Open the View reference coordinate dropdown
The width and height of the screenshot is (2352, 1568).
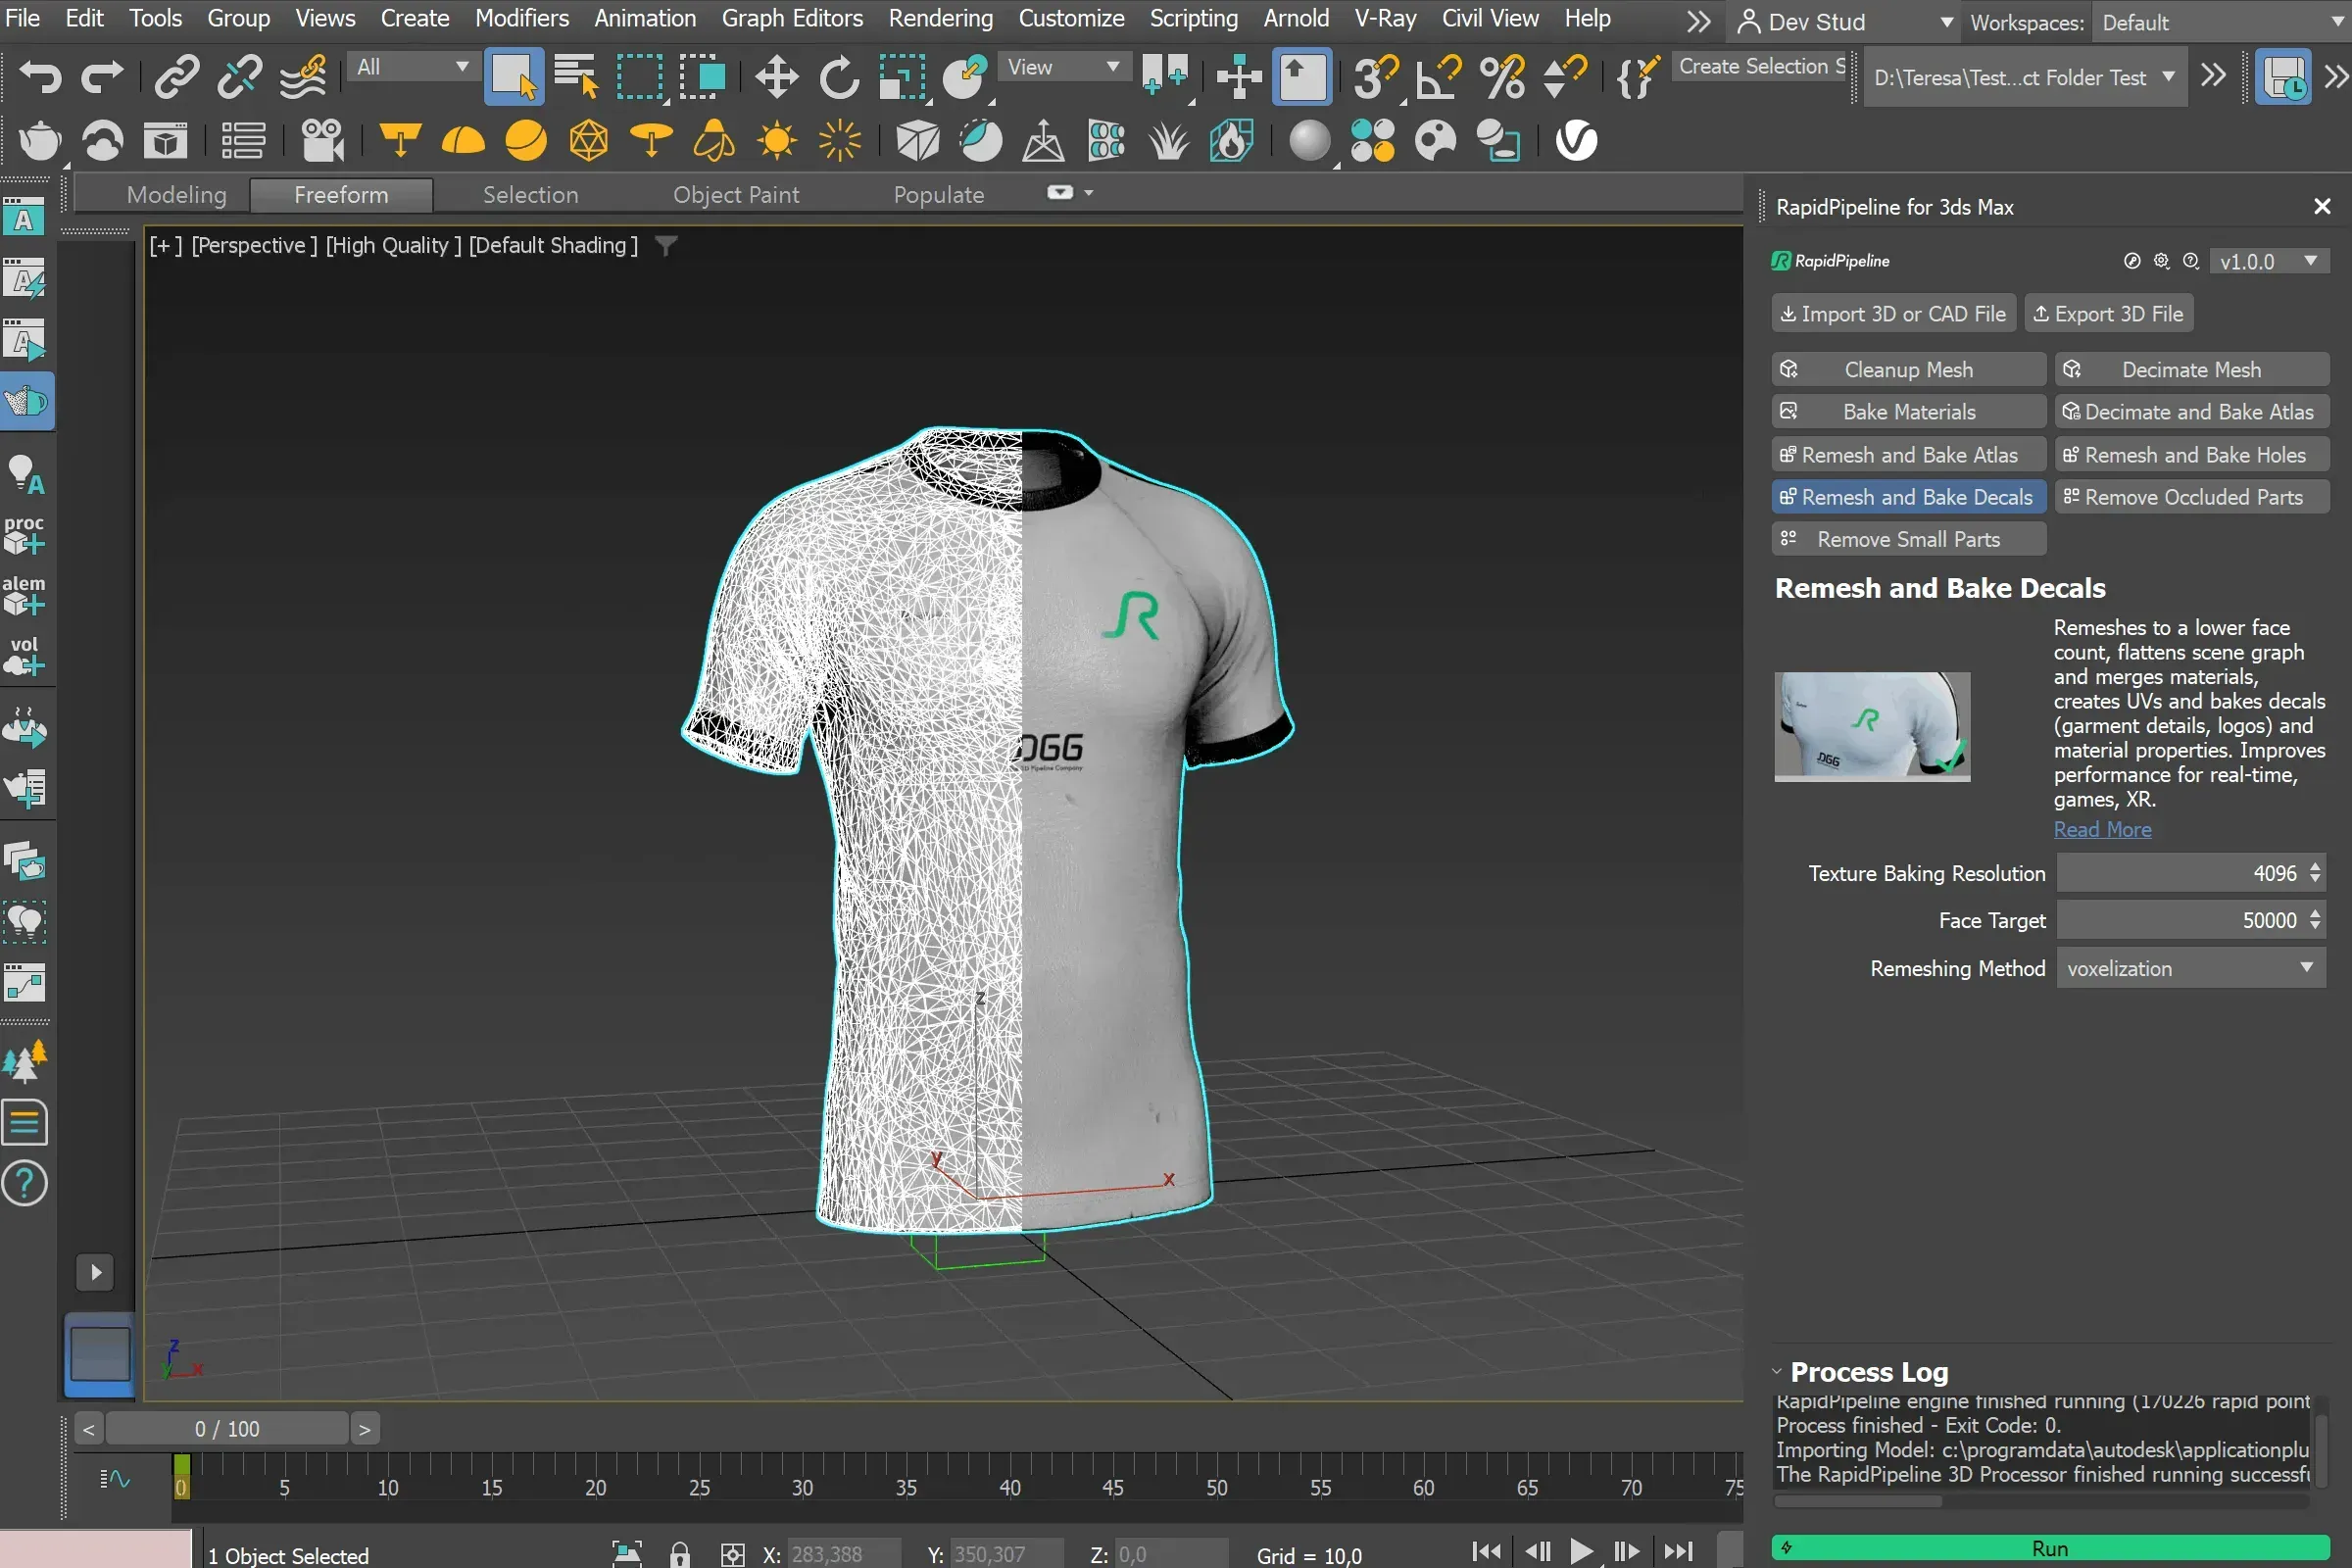coord(1063,67)
